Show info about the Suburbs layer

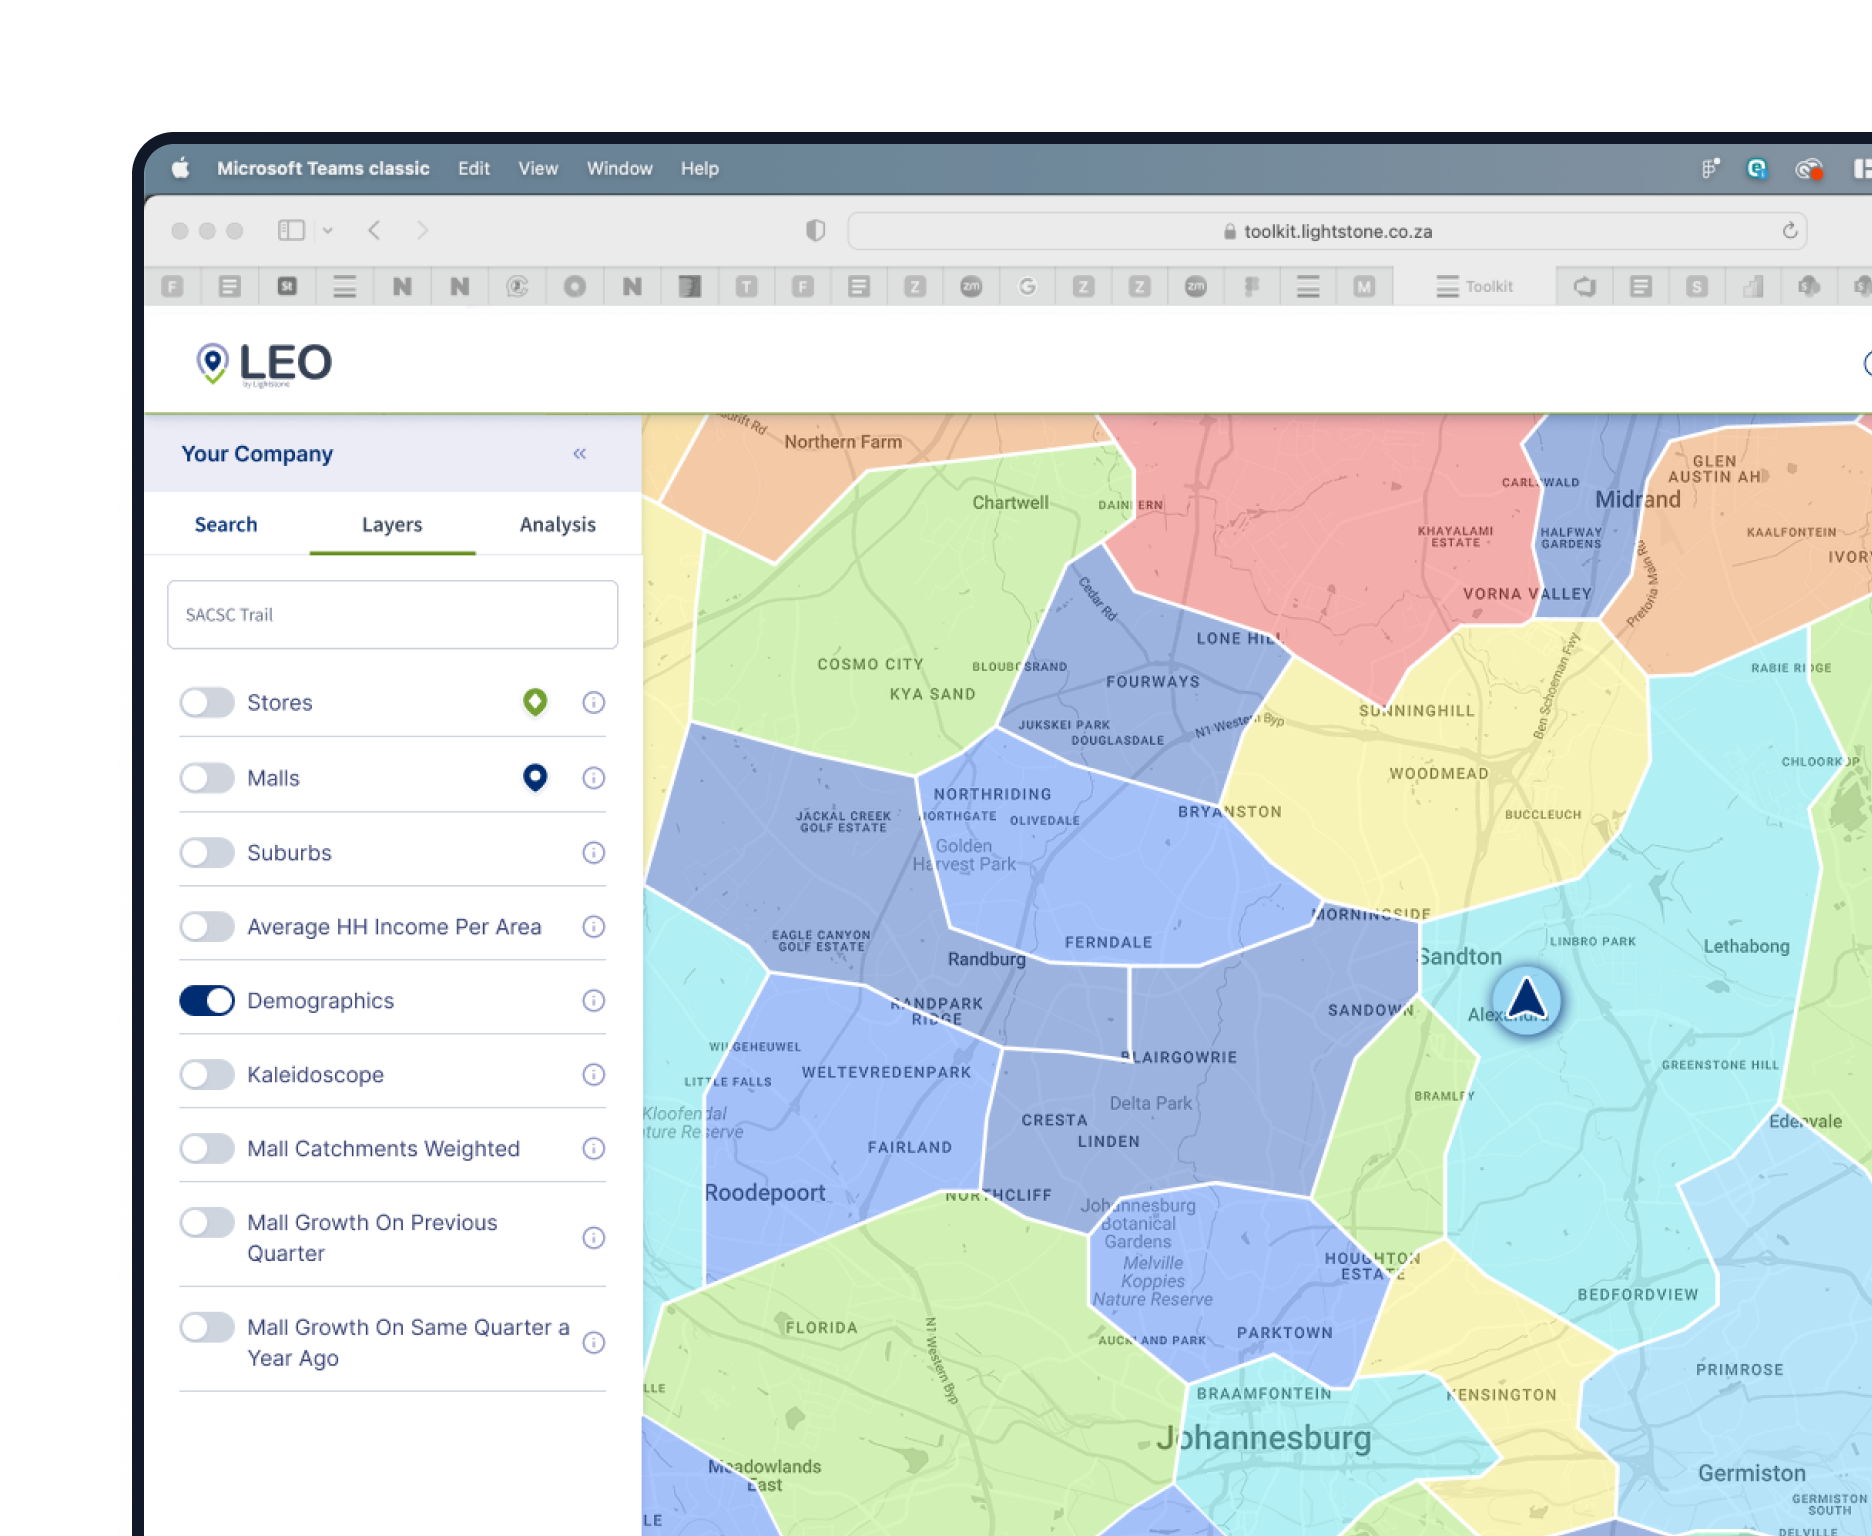pyautogui.click(x=594, y=853)
